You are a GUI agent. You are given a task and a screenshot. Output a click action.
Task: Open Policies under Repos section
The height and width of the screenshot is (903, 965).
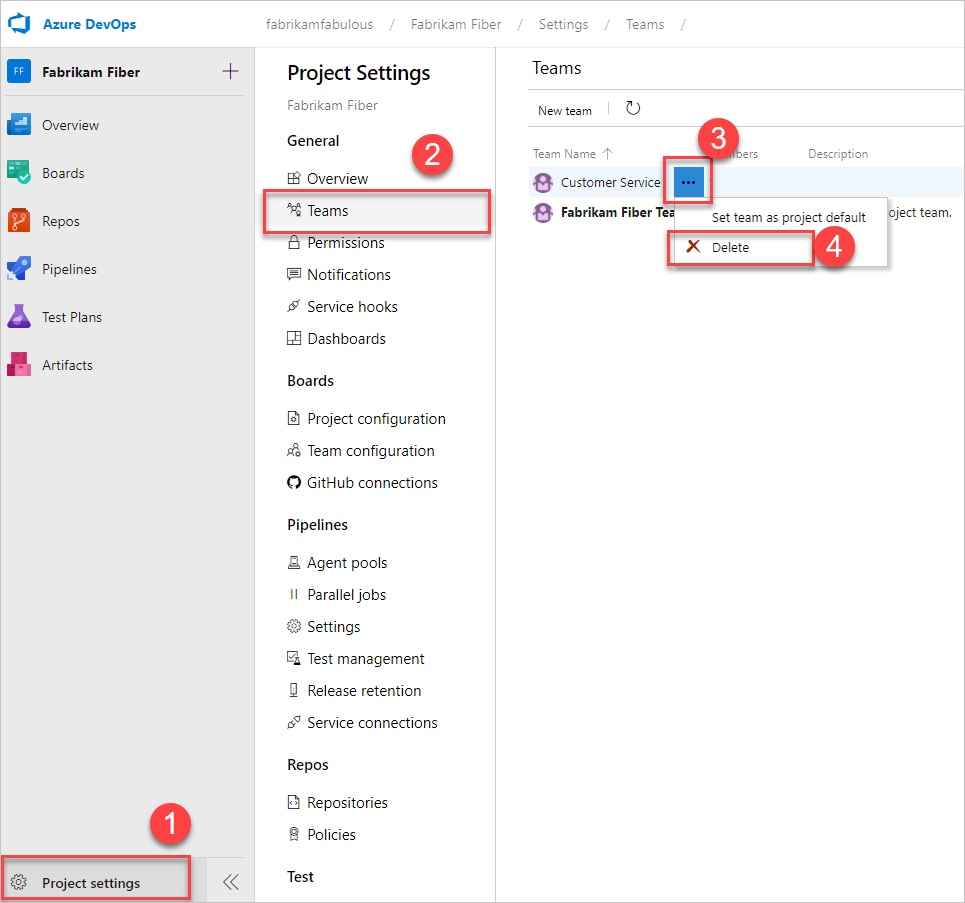point(331,835)
